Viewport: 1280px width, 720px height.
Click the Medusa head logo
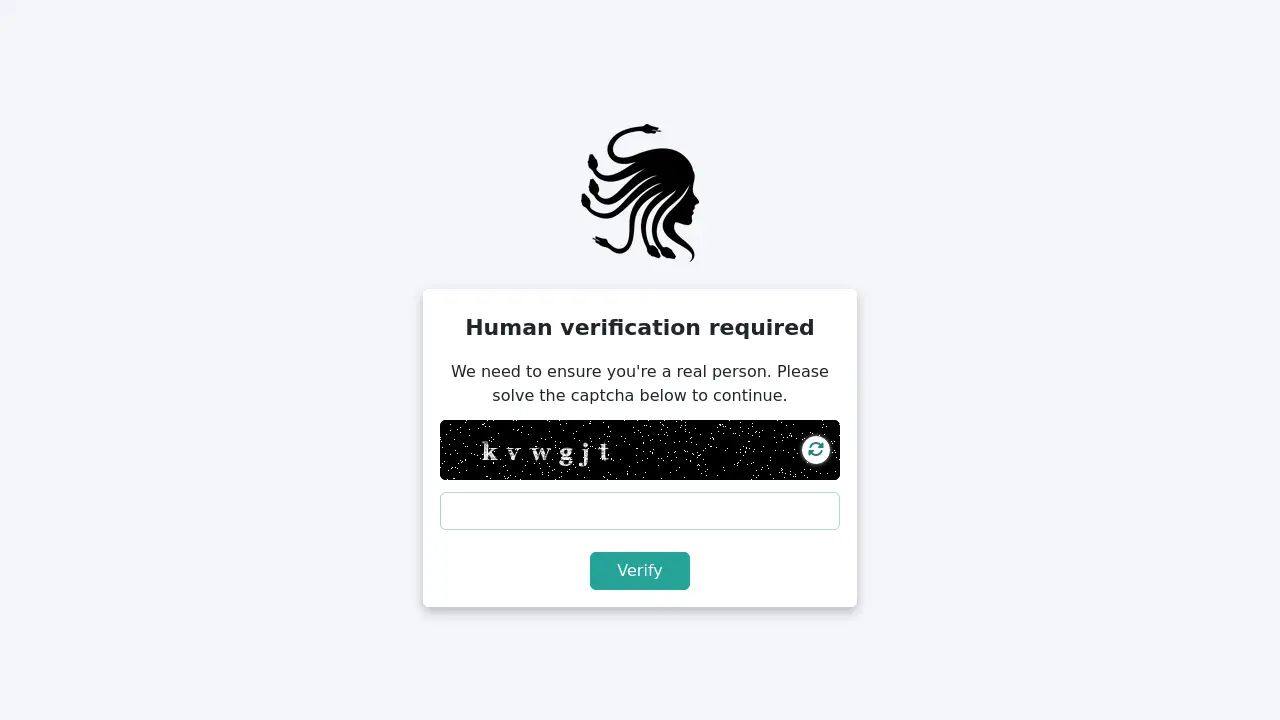coord(640,193)
